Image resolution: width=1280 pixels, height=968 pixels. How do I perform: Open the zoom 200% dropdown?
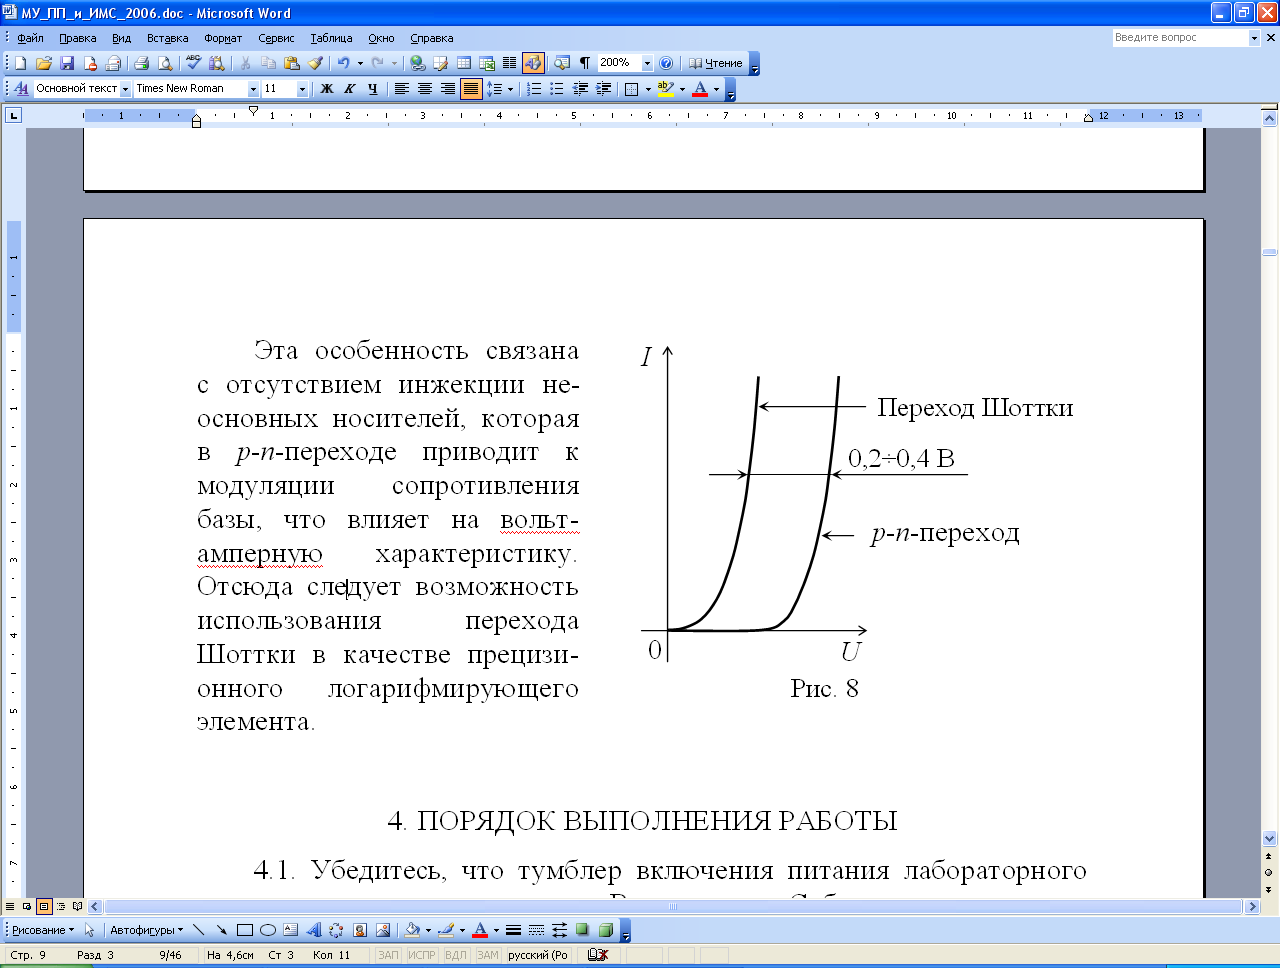647,63
